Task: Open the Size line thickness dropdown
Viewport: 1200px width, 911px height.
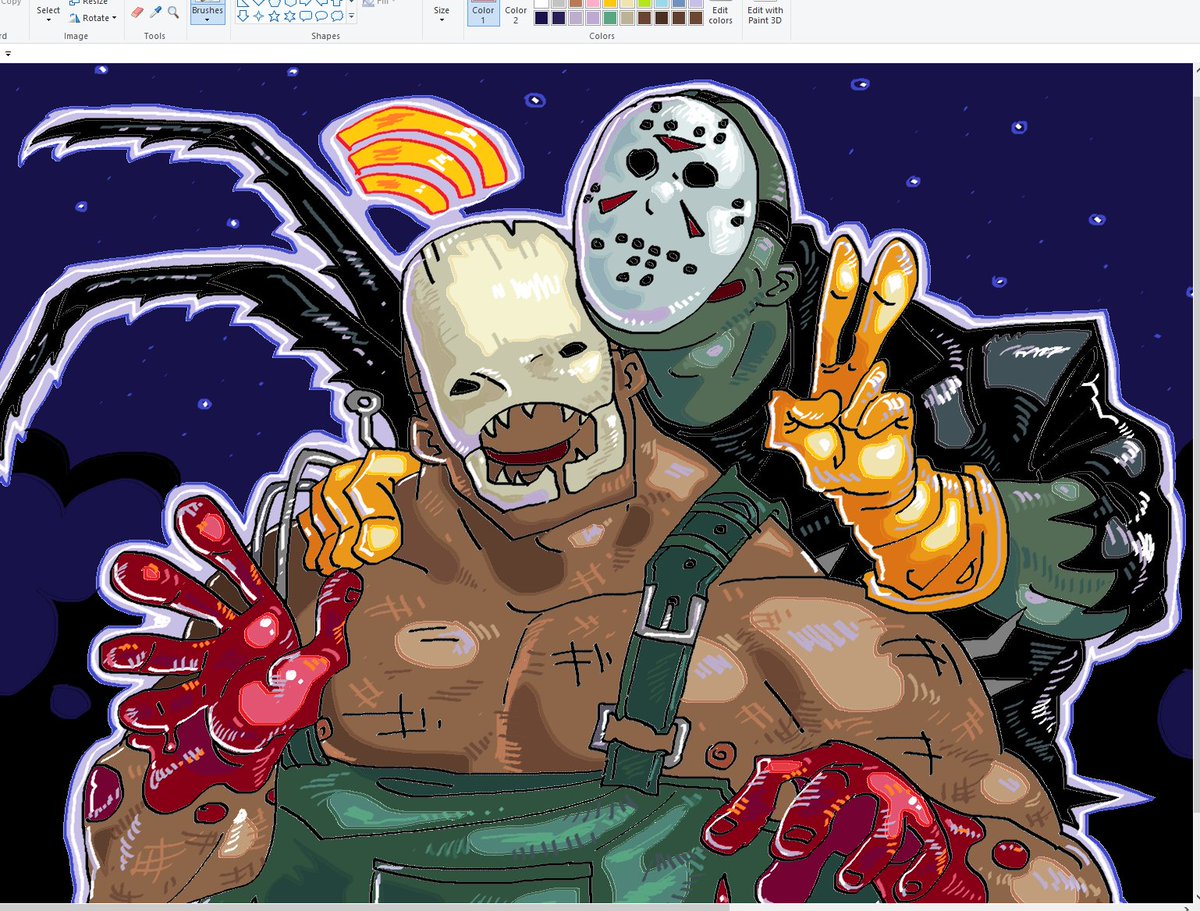Action: [441, 14]
